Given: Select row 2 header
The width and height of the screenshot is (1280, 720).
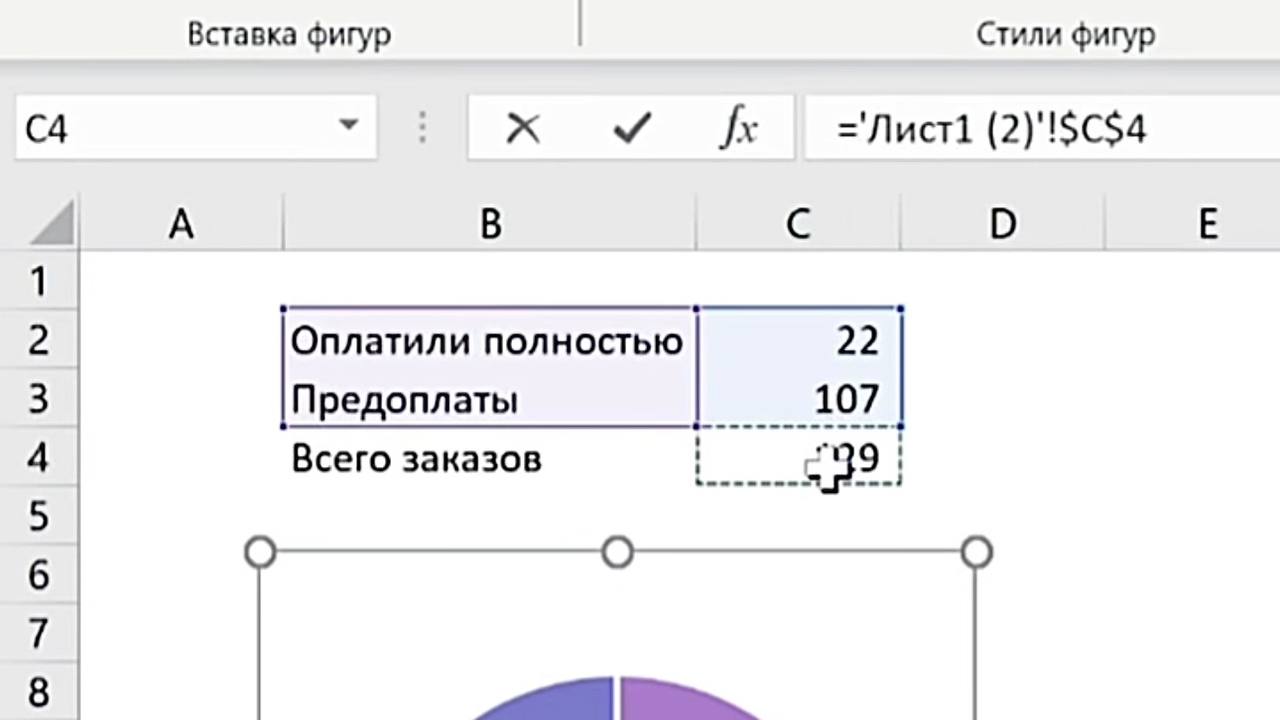Looking at the screenshot, I should [x=39, y=340].
